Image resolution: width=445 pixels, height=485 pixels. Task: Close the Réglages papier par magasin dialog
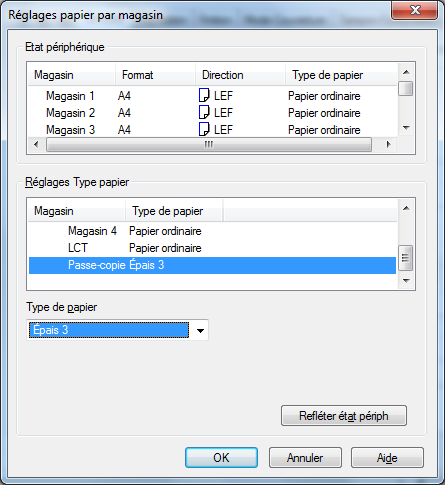[415, 10]
